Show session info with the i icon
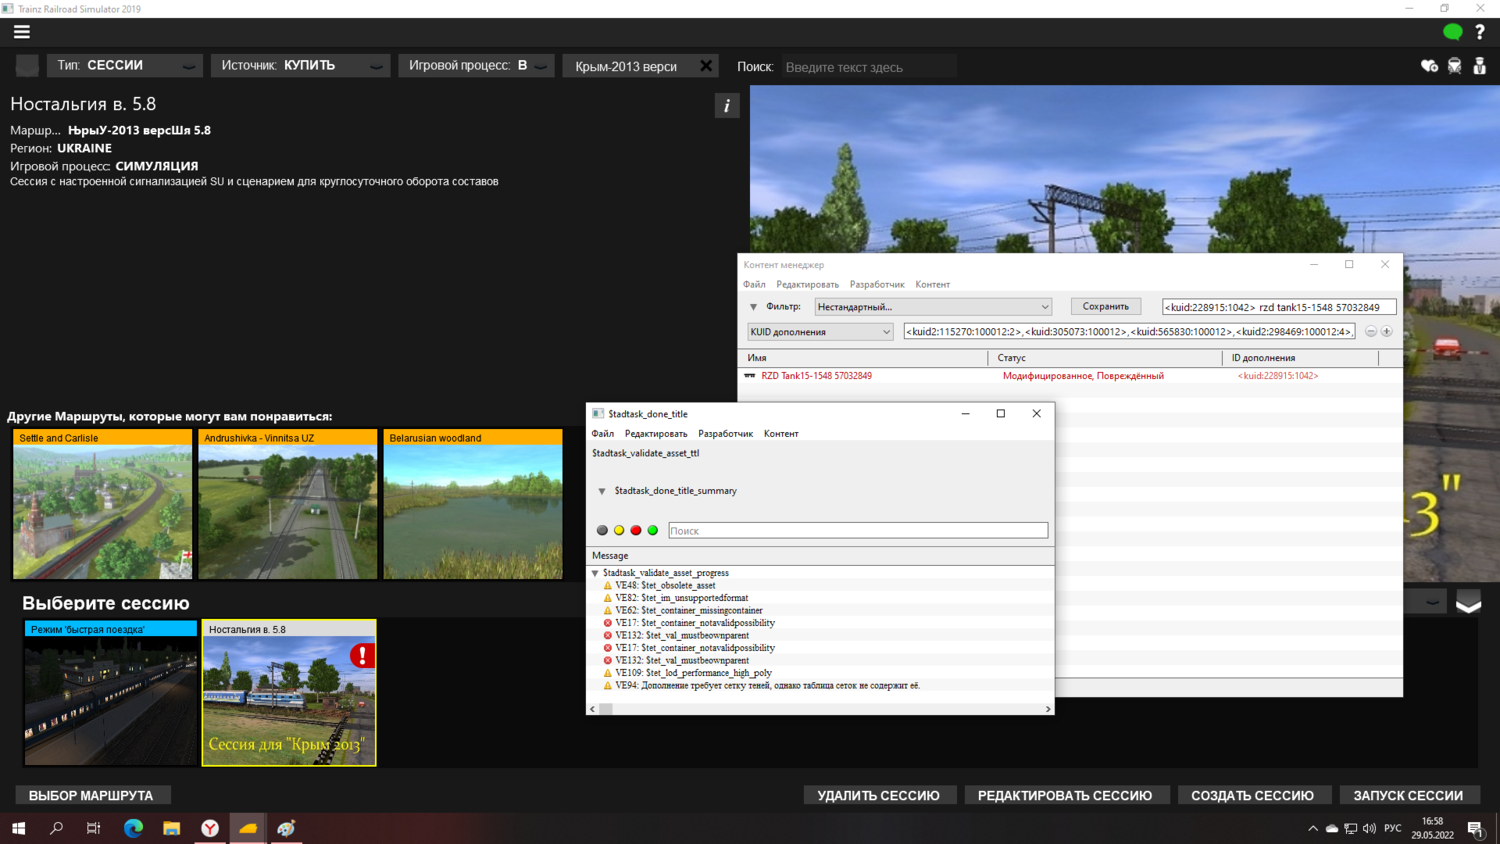The height and width of the screenshot is (844, 1500). tap(727, 106)
